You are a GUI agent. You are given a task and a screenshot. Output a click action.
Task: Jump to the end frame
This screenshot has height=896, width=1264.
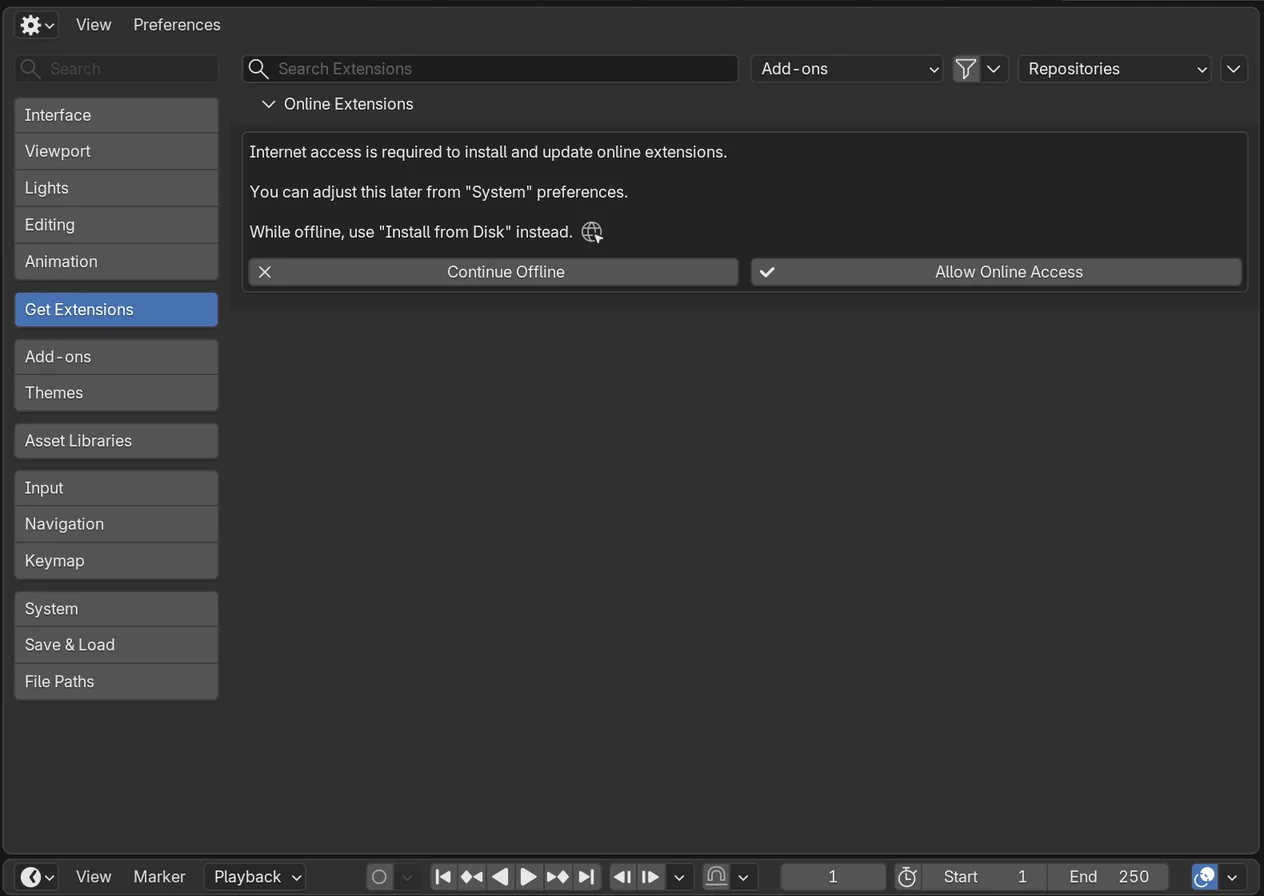[x=586, y=877]
